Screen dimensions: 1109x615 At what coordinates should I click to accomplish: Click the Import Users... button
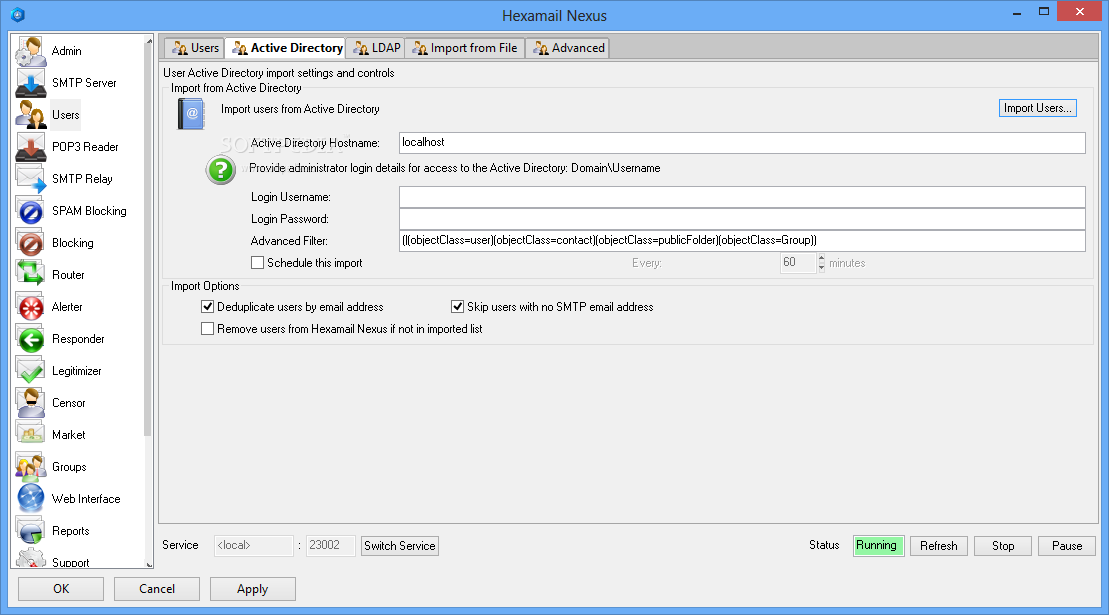pyautogui.click(x=1038, y=108)
